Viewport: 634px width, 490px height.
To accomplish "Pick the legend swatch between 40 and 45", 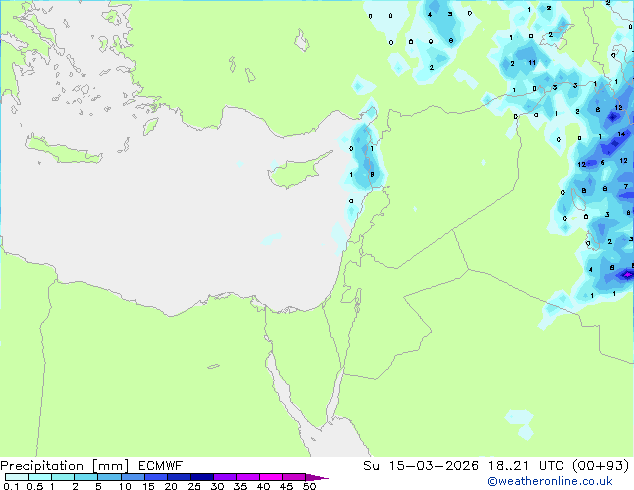I will pos(271,477).
